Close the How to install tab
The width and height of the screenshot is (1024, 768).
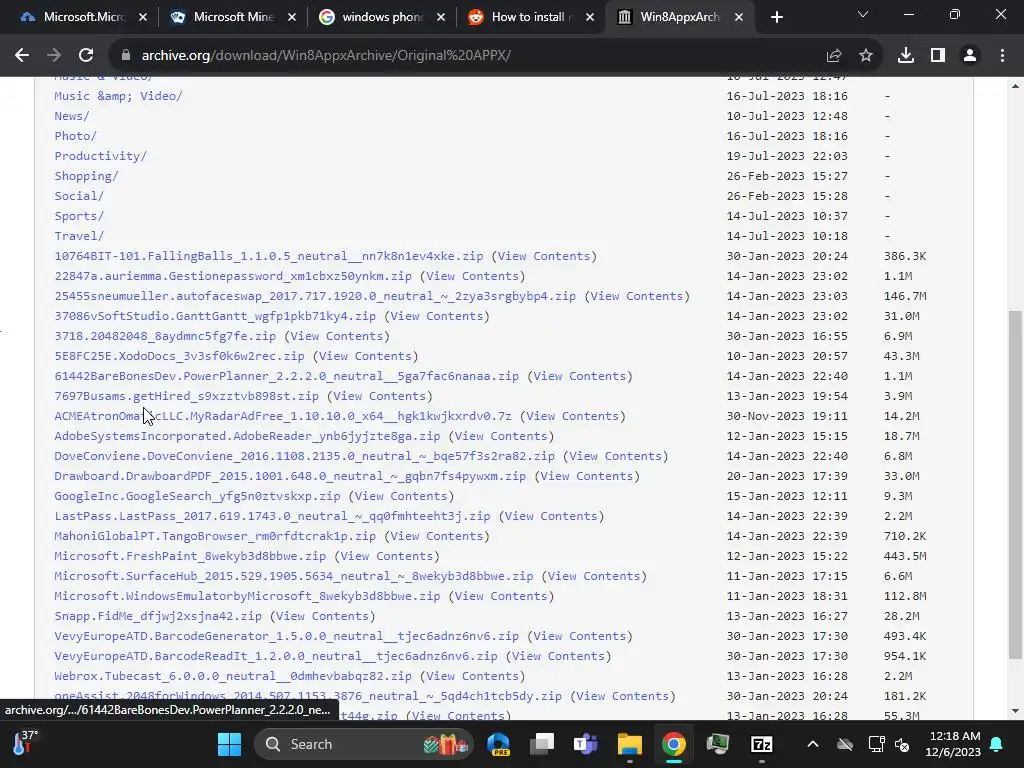tap(590, 17)
